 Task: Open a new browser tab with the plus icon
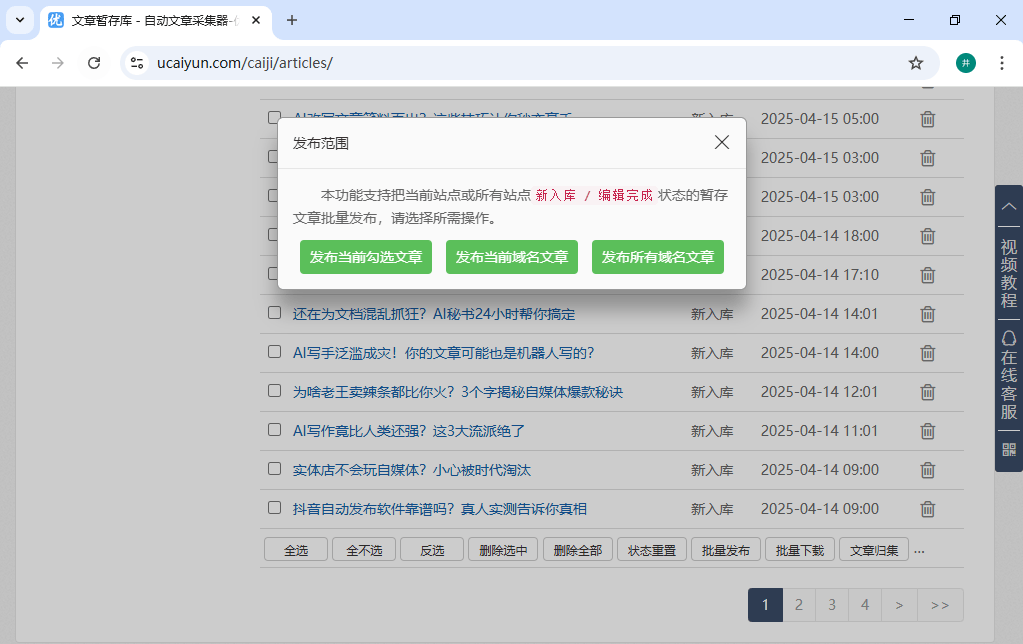click(x=290, y=20)
